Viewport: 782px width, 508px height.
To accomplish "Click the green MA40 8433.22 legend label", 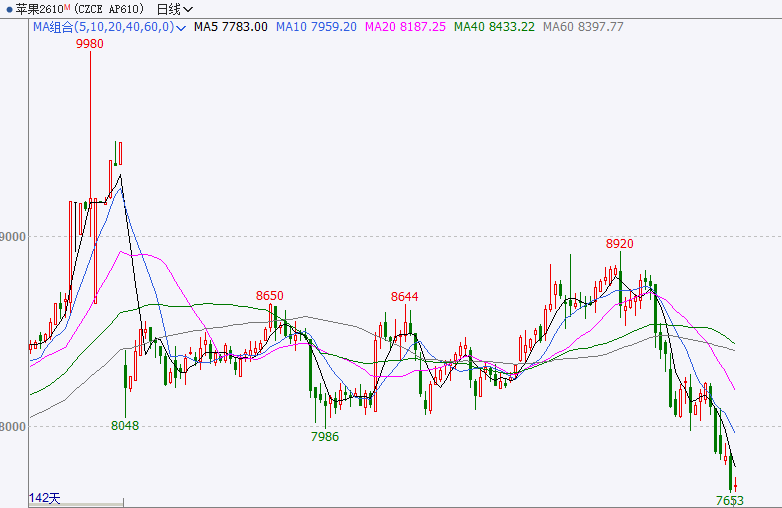I will pos(494,27).
